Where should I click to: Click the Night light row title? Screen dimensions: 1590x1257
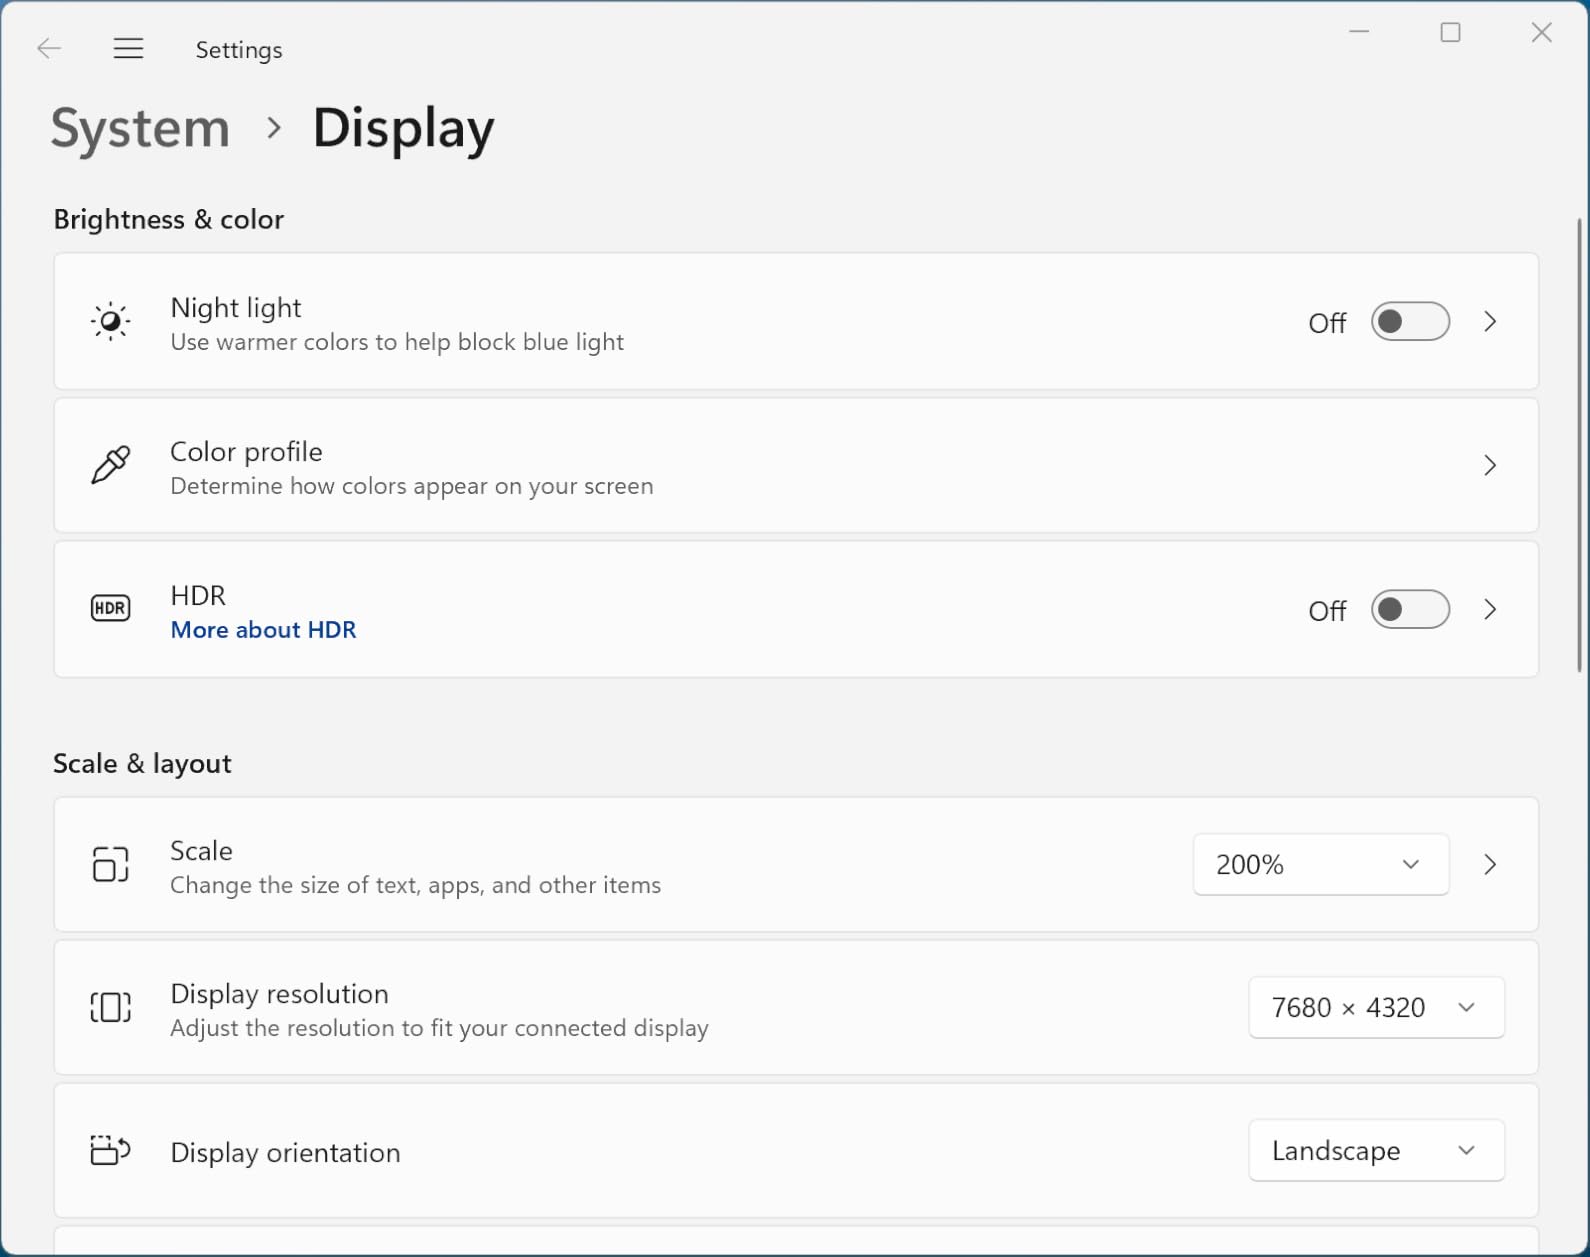[236, 308]
